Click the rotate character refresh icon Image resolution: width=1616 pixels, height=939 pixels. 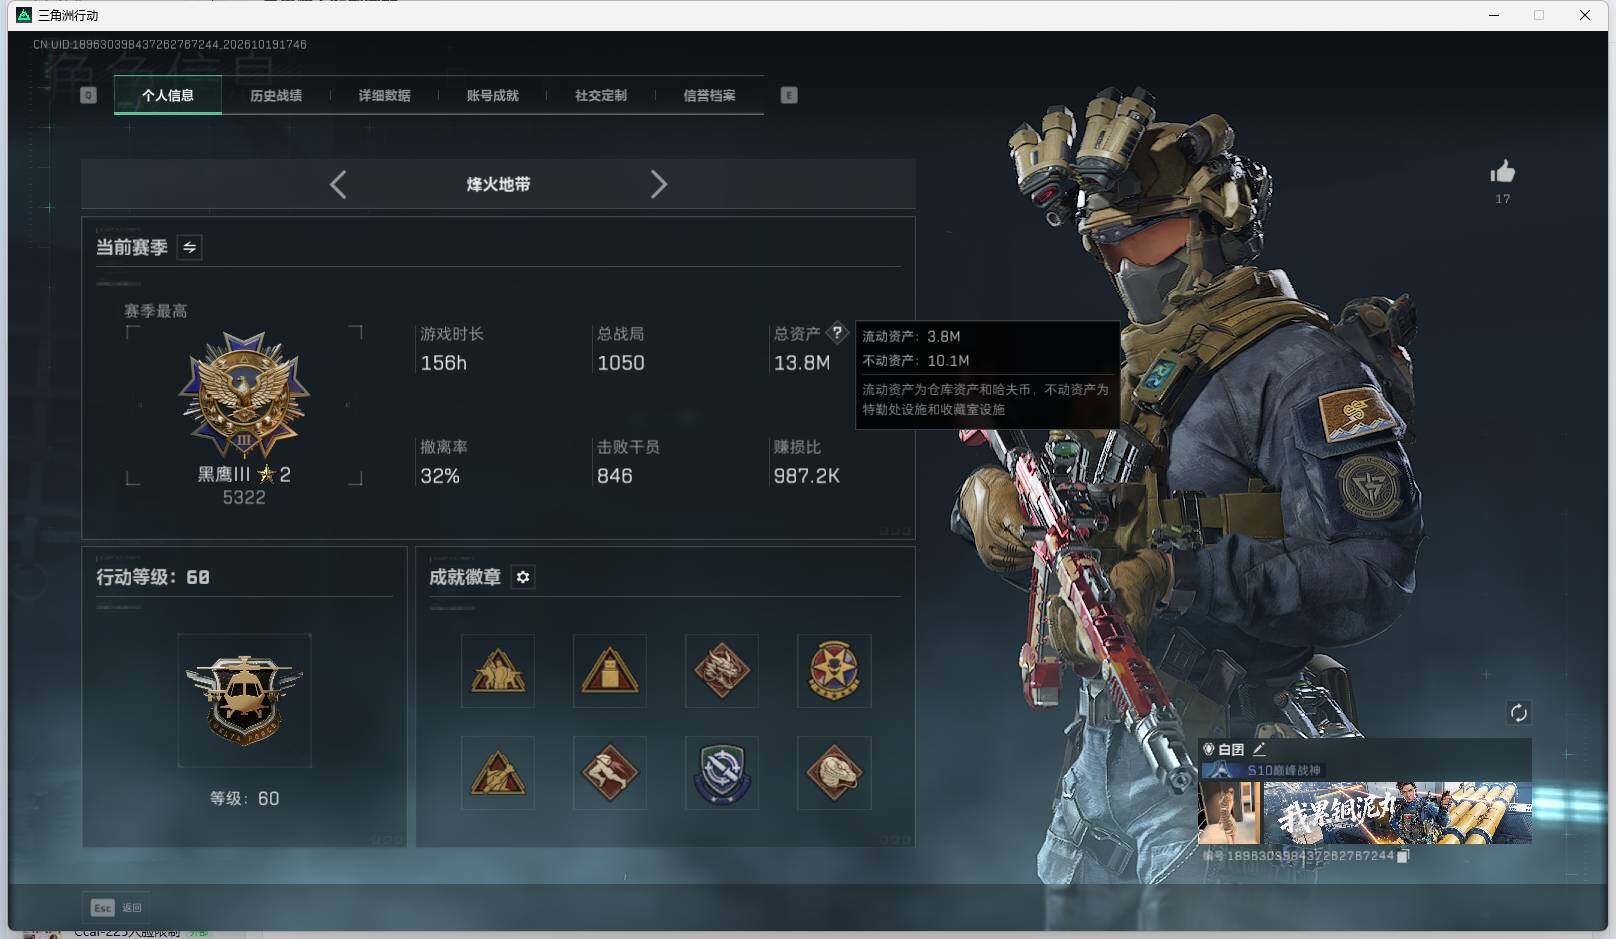(x=1518, y=712)
